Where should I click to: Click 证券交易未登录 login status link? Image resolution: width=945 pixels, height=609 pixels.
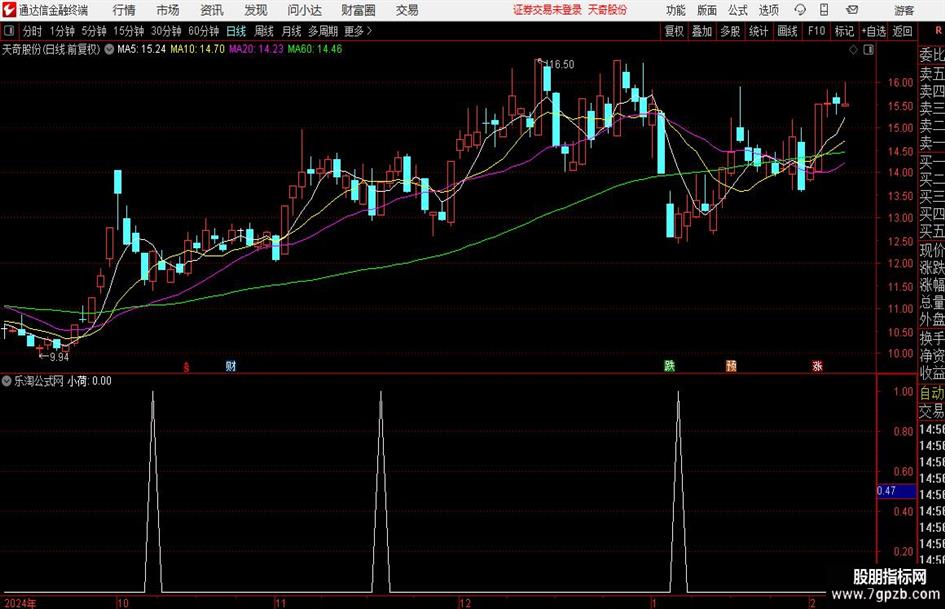pyautogui.click(x=547, y=10)
